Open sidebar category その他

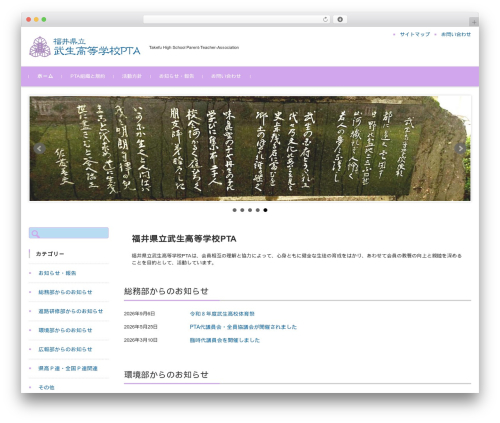(x=46, y=387)
